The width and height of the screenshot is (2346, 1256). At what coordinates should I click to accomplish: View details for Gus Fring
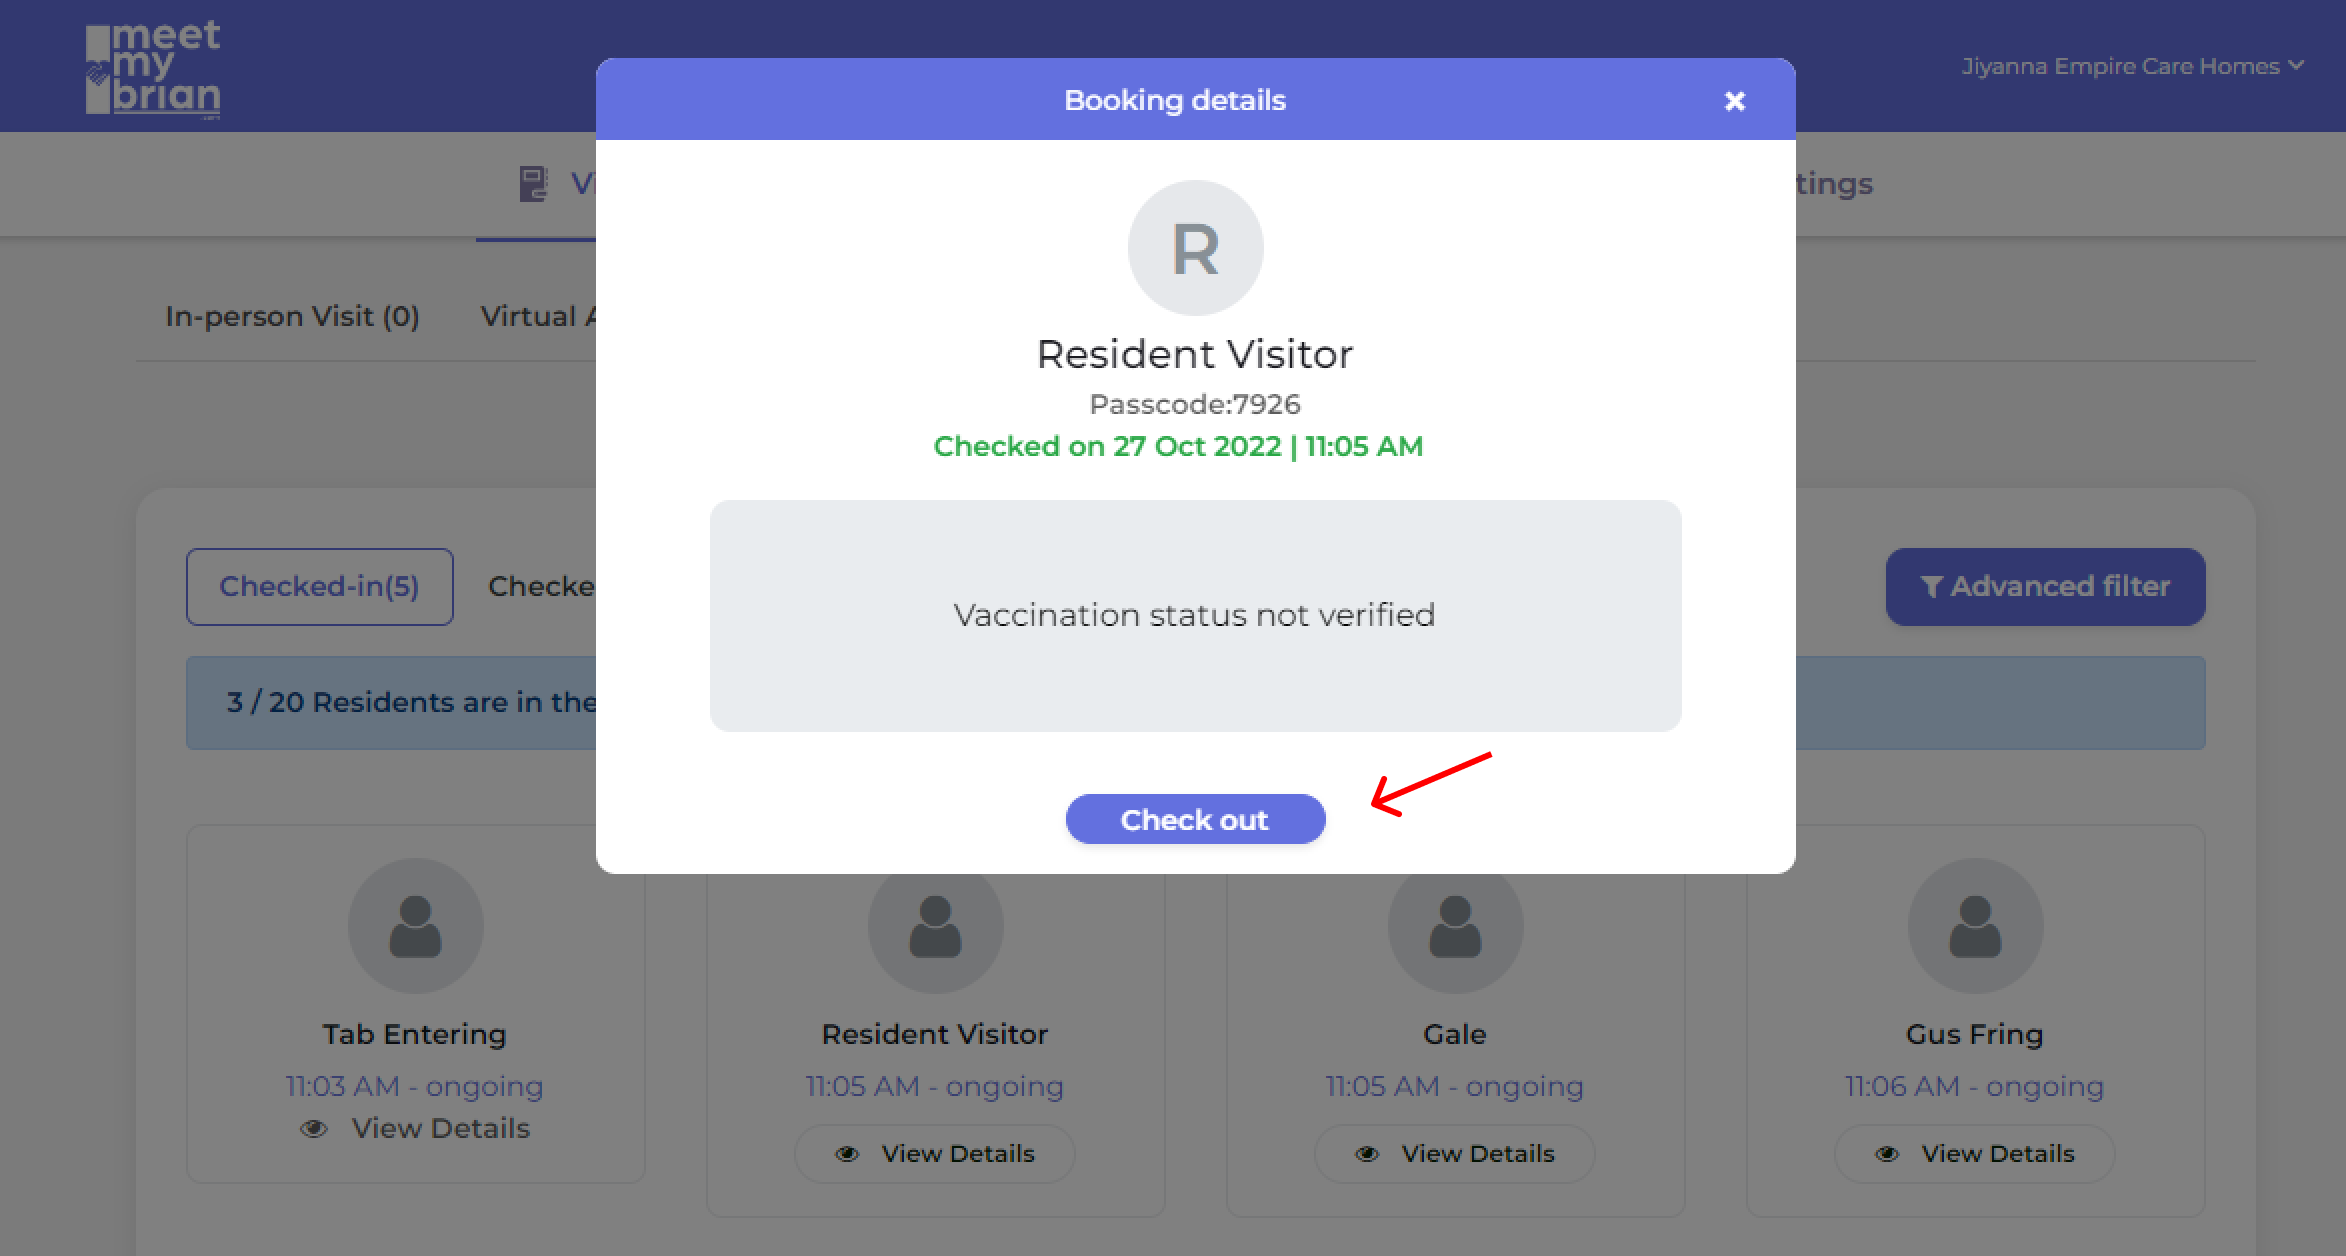pyautogui.click(x=1975, y=1153)
